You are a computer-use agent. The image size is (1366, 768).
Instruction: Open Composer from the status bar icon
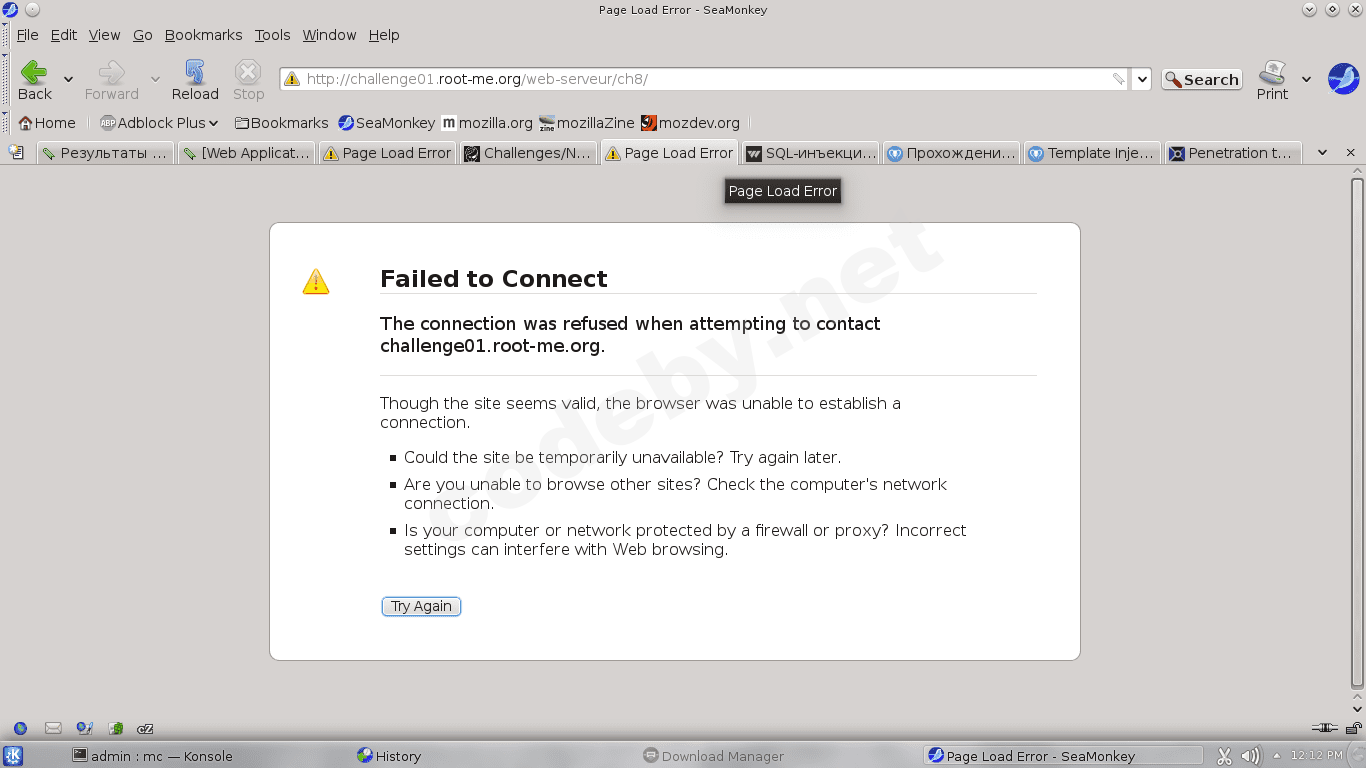coord(85,729)
